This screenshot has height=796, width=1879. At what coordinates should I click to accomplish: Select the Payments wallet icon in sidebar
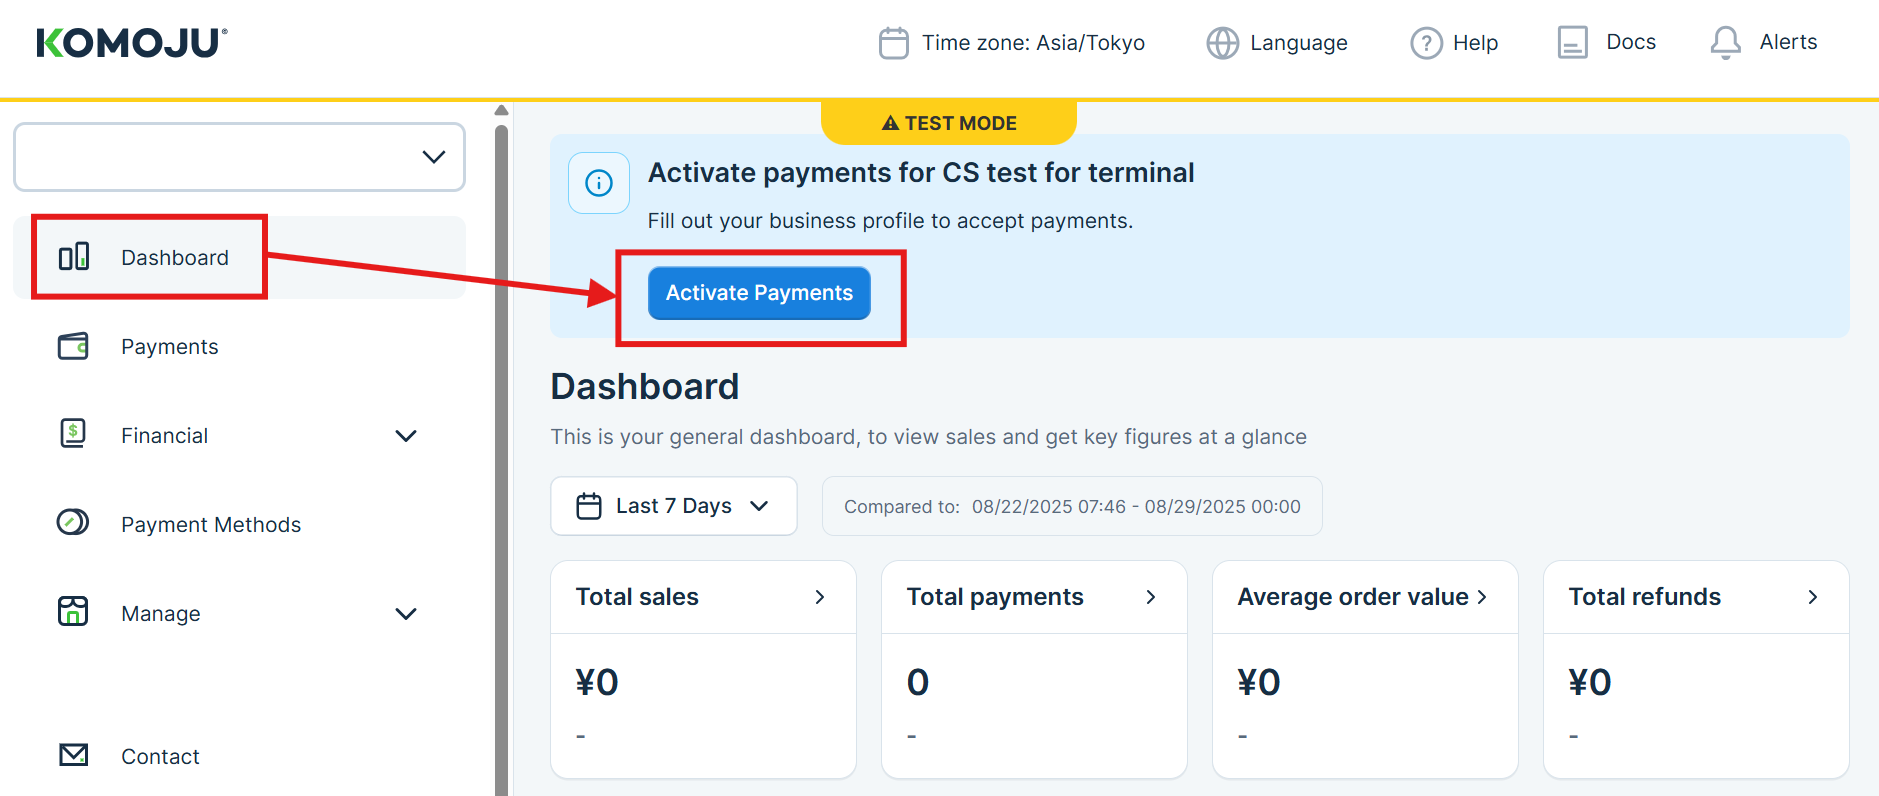click(73, 346)
